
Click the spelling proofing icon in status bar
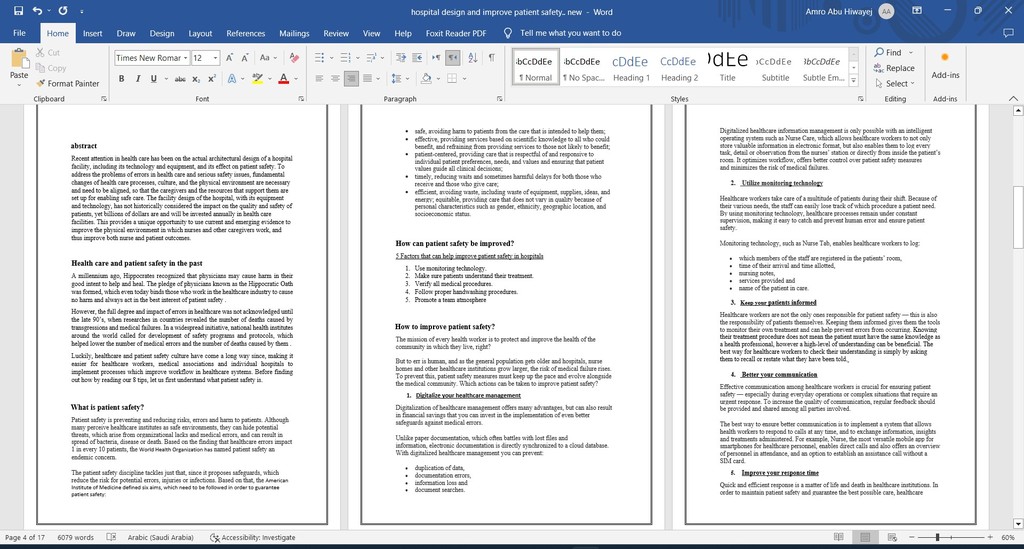(x=111, y=537)
